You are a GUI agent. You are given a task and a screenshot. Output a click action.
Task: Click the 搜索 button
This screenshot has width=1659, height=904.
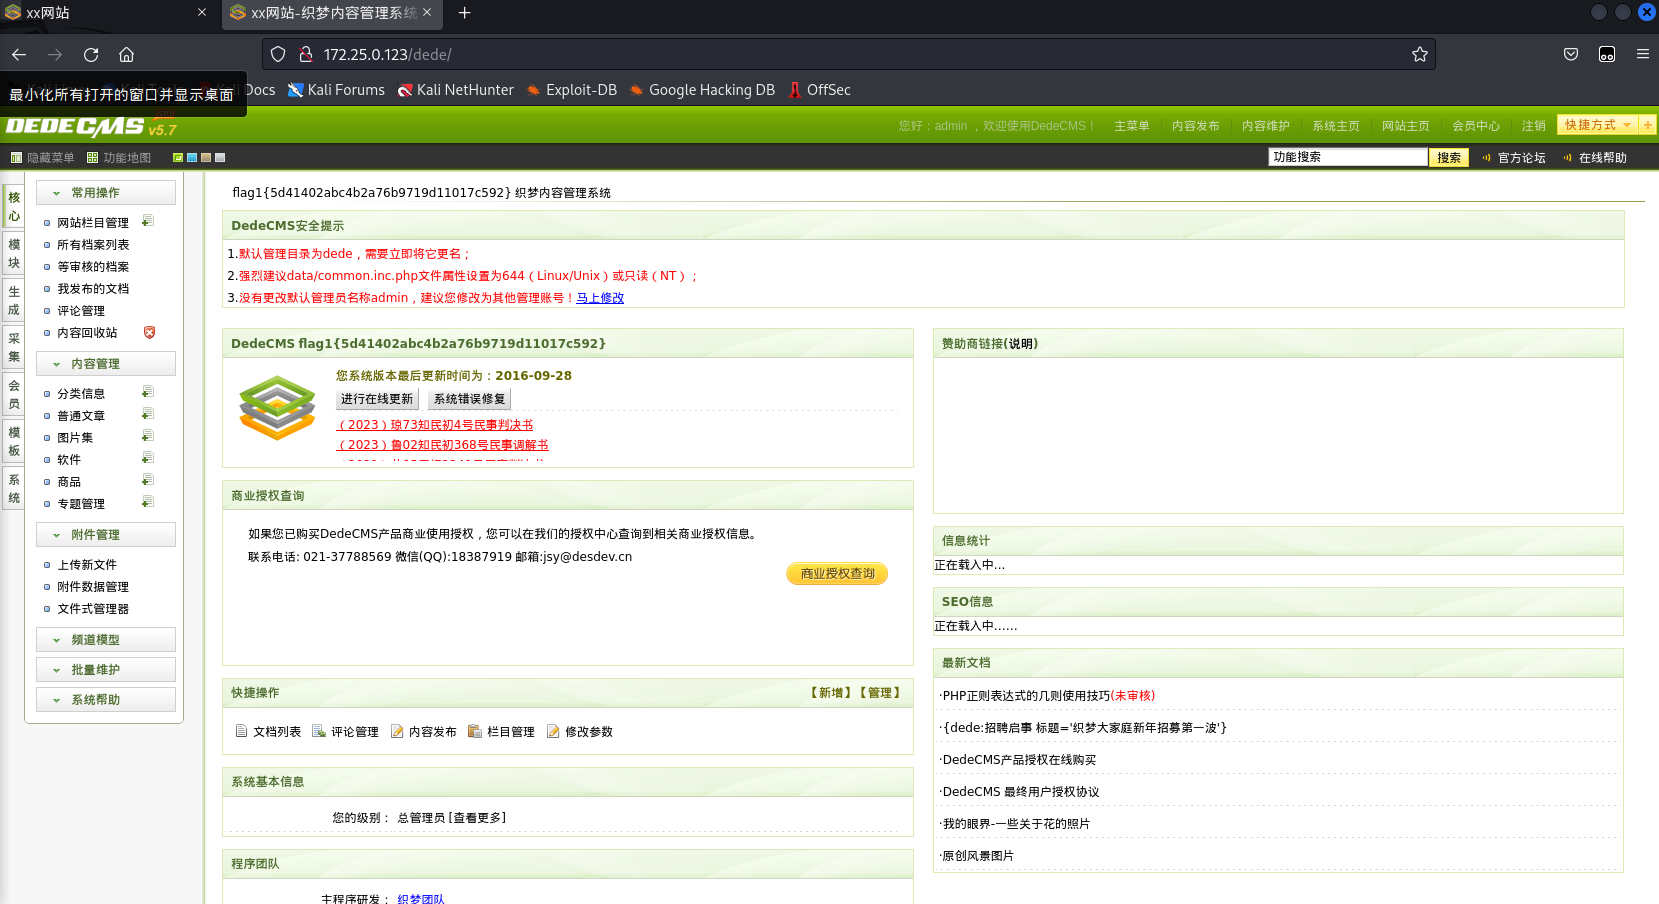[1449, 157]
